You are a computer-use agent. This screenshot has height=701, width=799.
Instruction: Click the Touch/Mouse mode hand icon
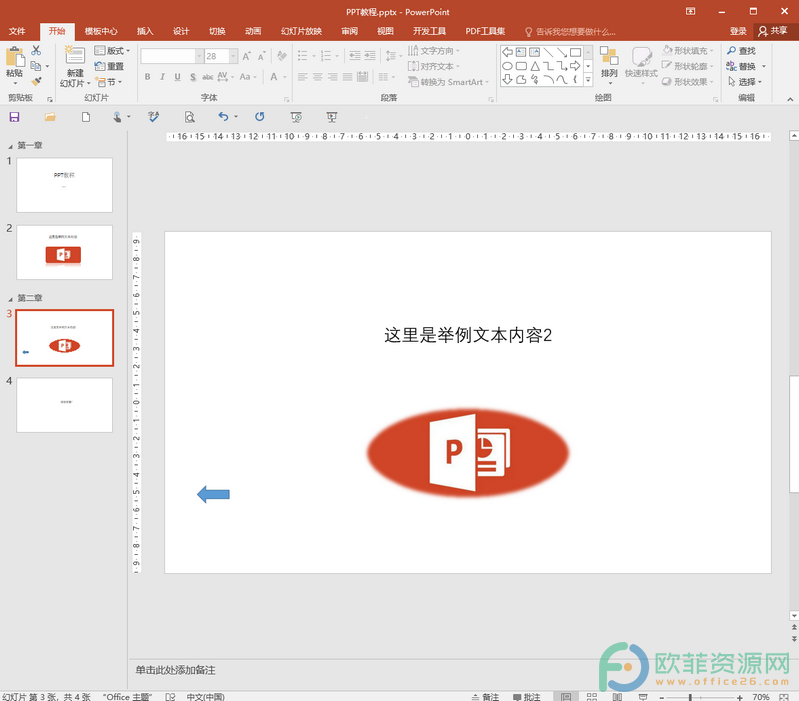pyautogui.click(x=117, y=117)
